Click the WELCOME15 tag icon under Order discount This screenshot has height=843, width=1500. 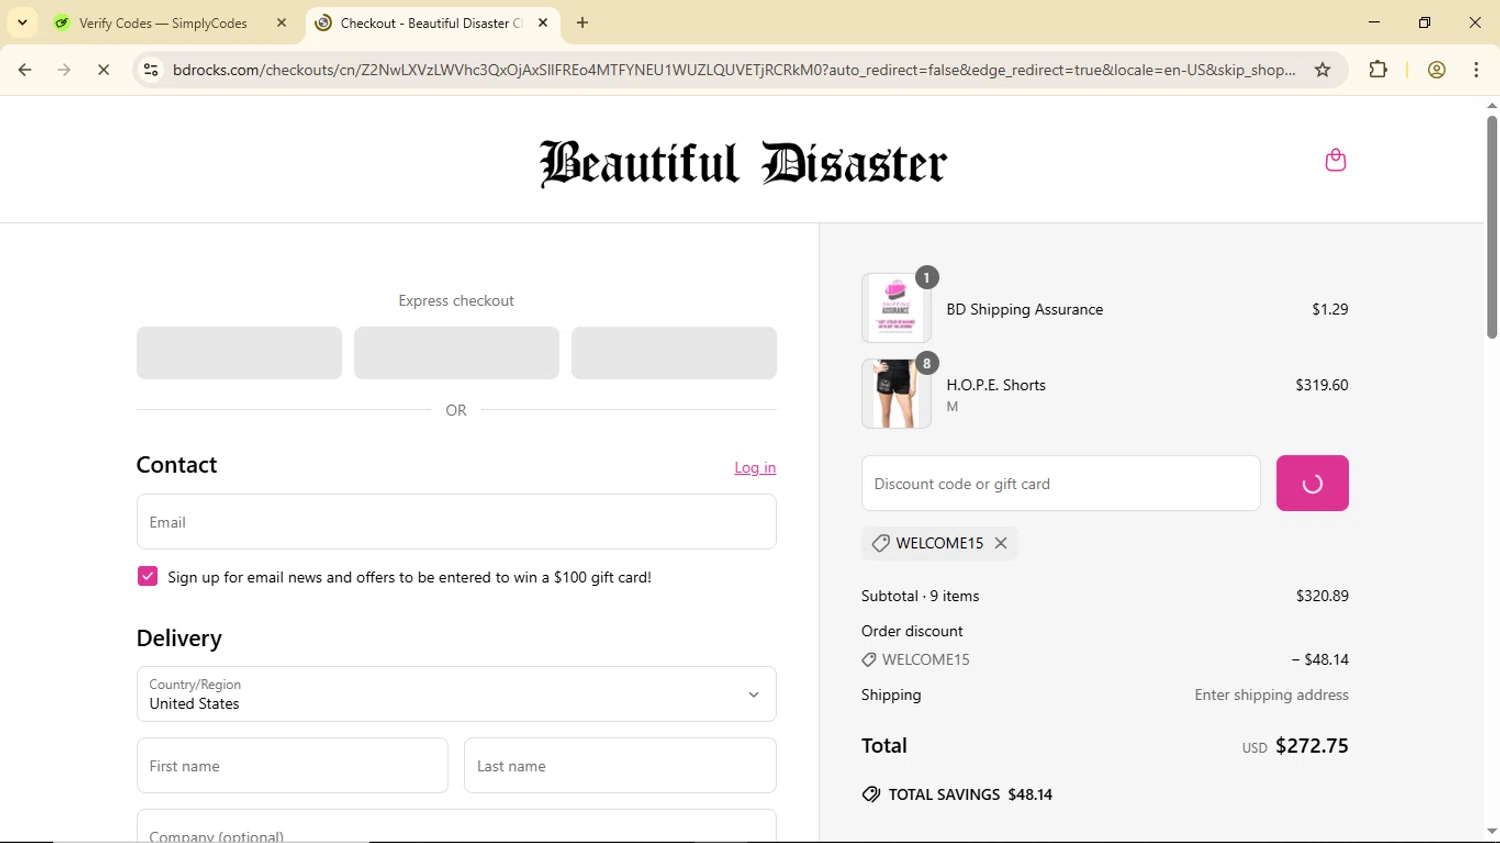coord(869,660)
